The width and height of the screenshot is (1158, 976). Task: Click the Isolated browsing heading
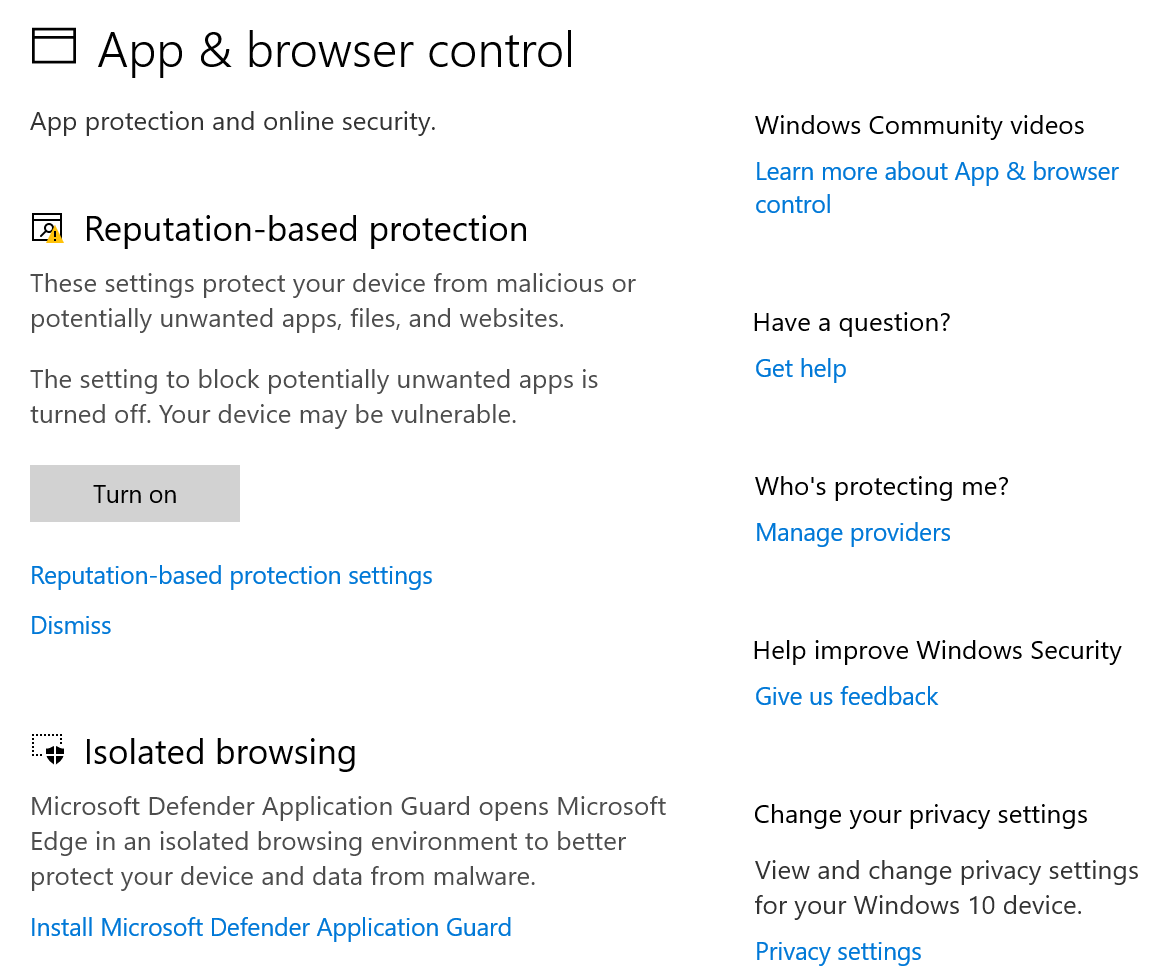[220, 752]
